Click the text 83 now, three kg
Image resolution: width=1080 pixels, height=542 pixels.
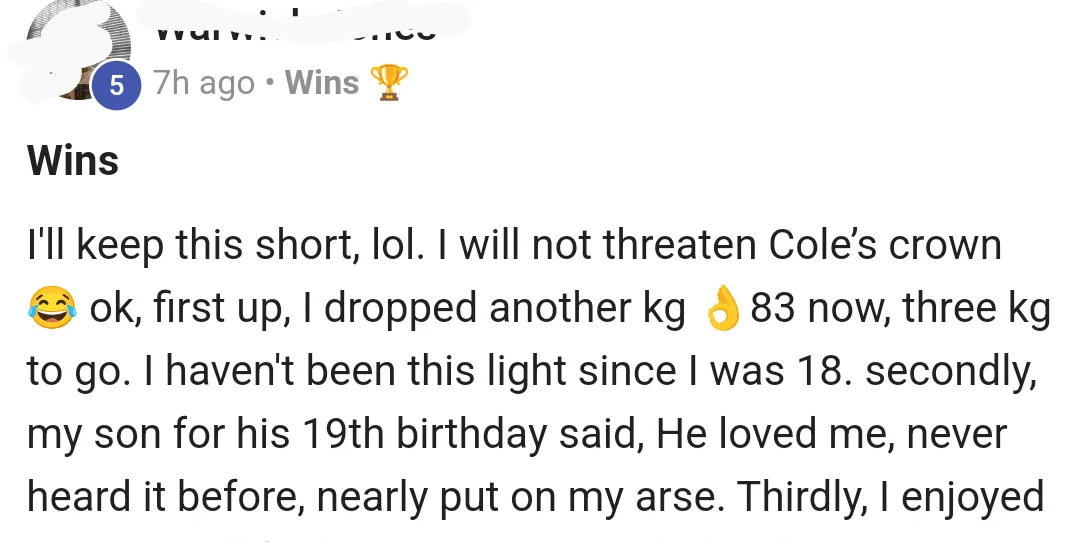[900, 309]
